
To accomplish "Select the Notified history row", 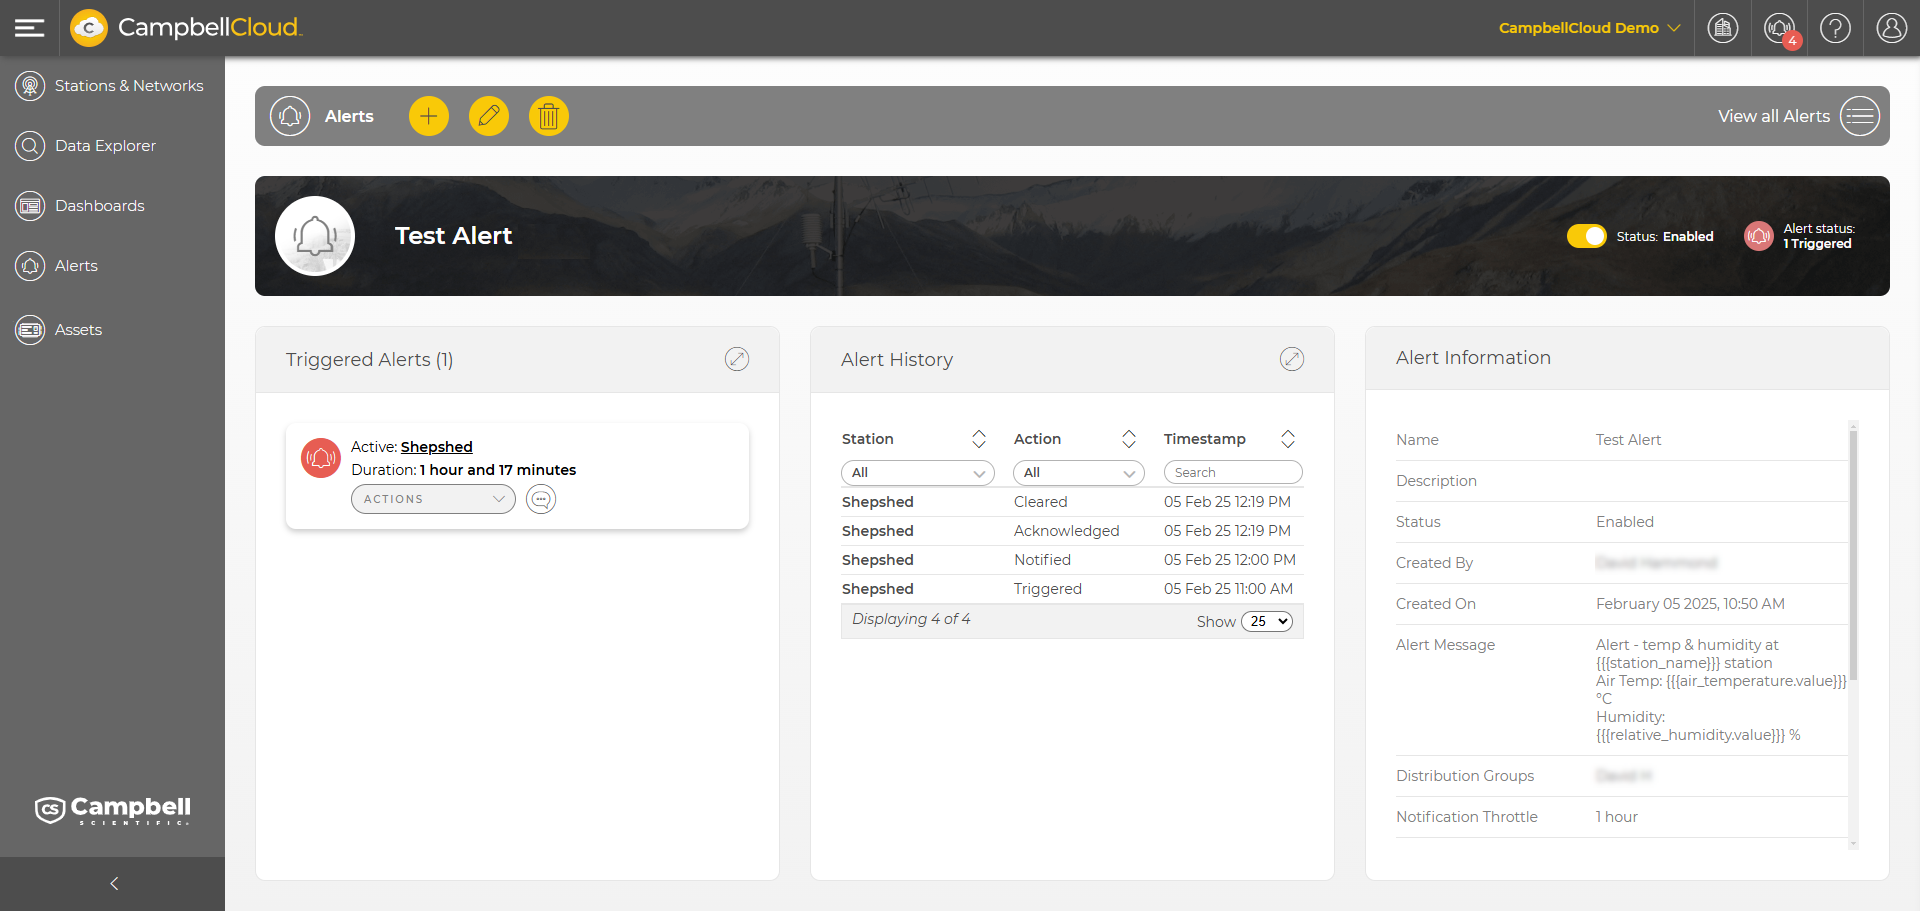I will pos(1072,560).
